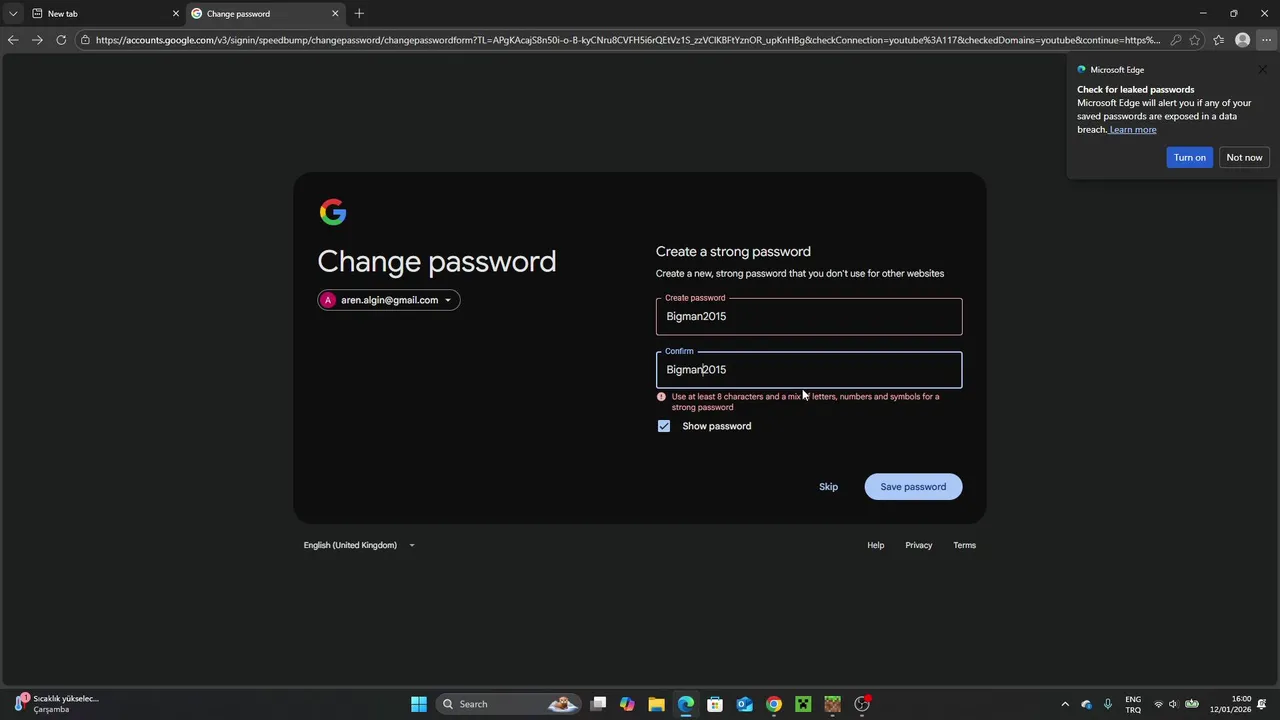Open Task View on the taskbar
Viewport: 1280px width, 720px height.
coord(598,704)
